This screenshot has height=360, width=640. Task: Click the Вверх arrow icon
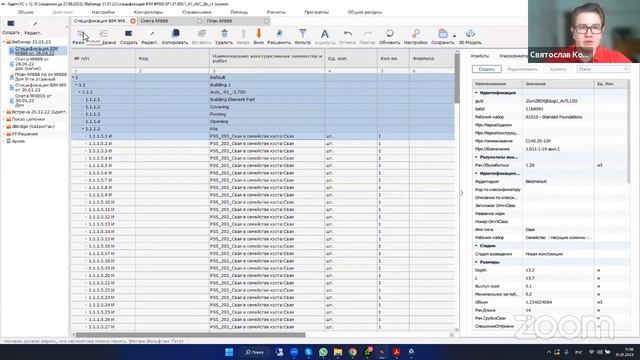point(243,33)
